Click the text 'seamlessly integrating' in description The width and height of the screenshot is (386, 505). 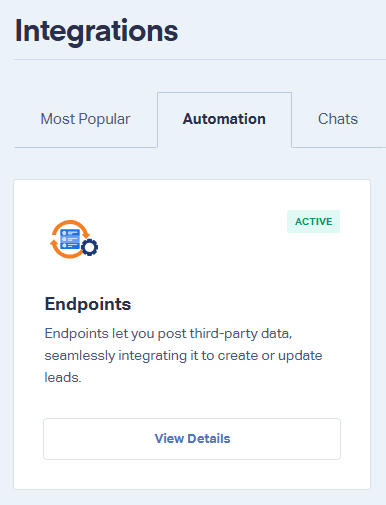(116, 356)
